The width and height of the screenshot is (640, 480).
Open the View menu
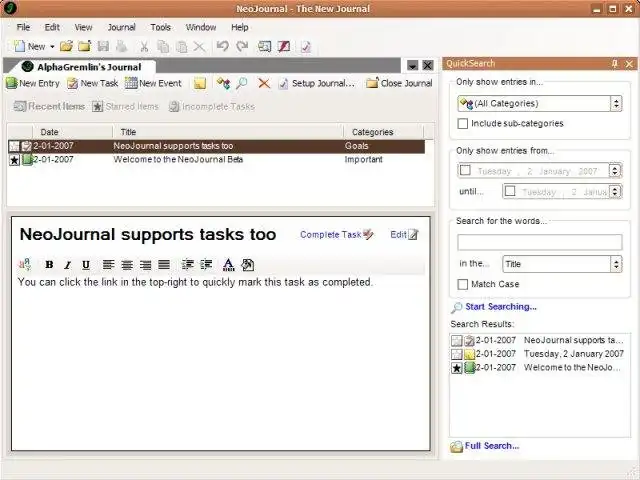tap(83, 27)
